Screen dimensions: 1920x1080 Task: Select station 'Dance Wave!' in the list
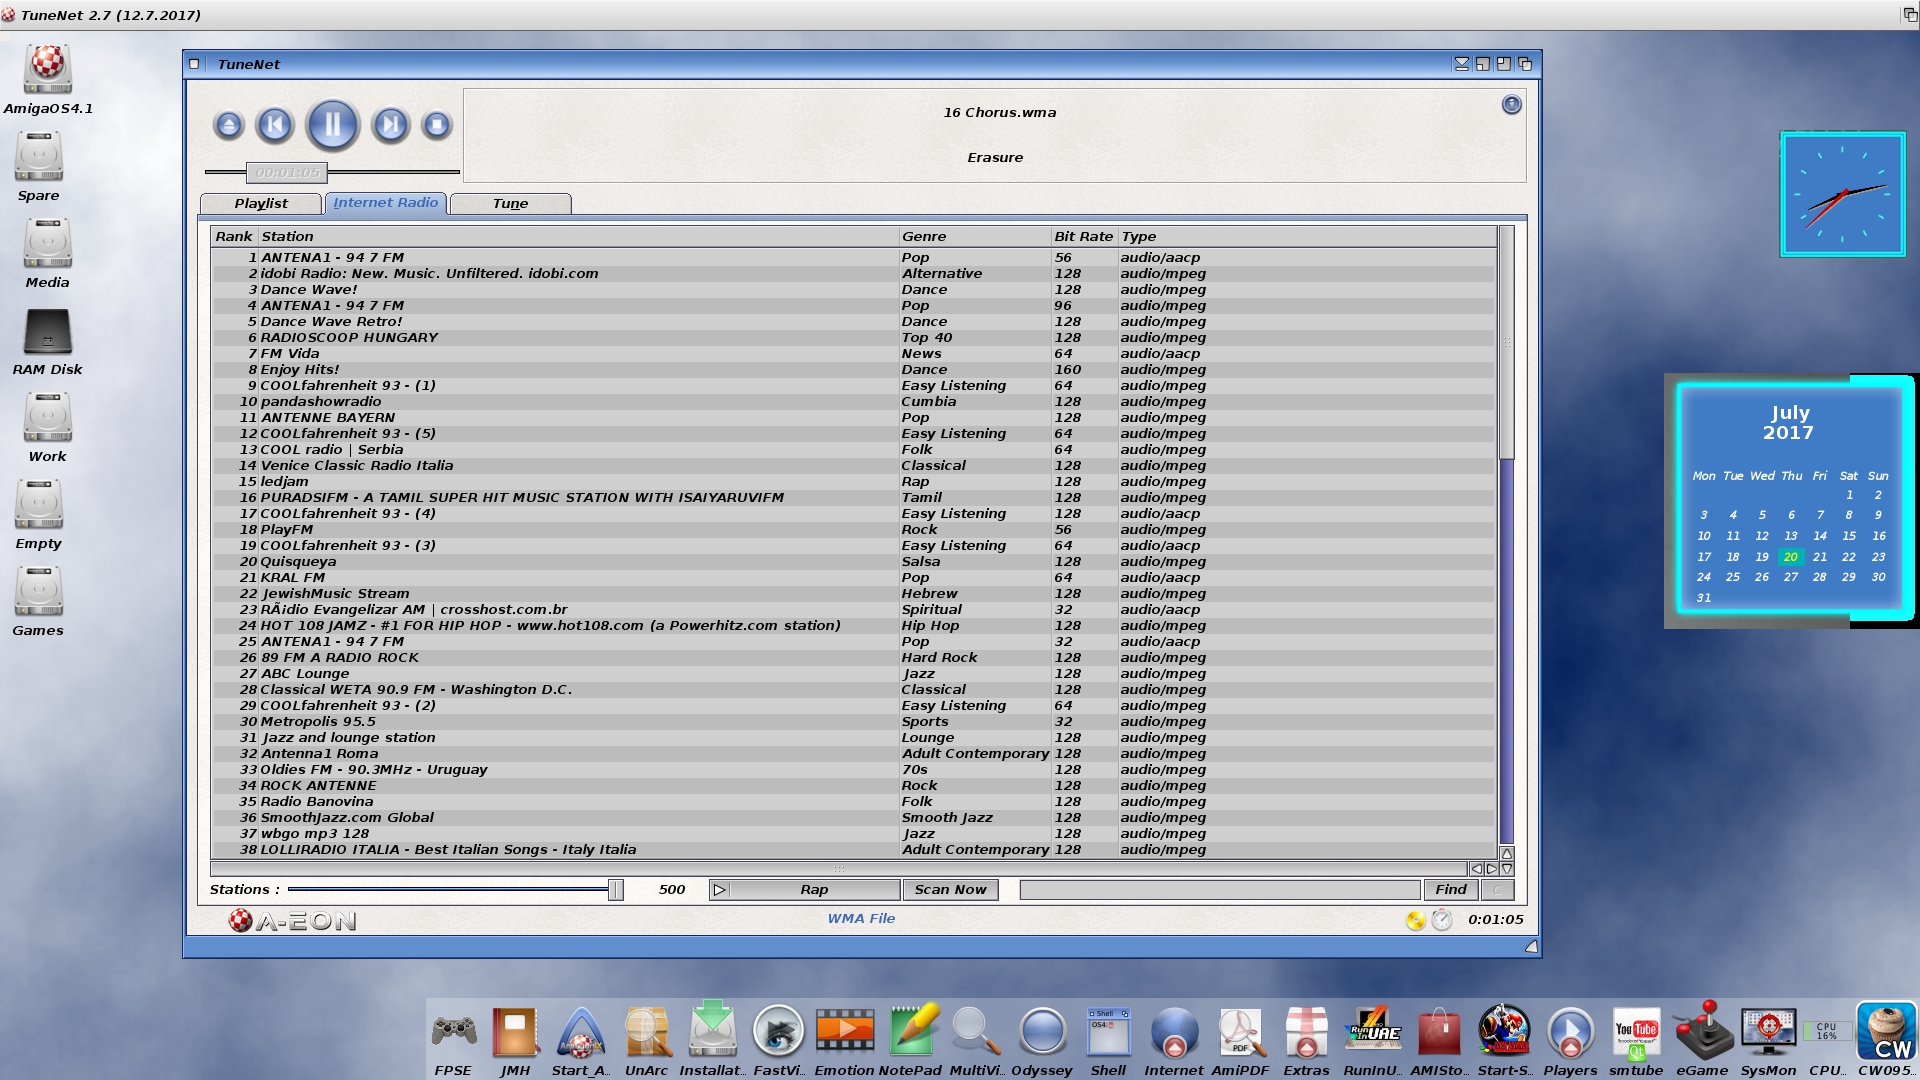[853, 290]
